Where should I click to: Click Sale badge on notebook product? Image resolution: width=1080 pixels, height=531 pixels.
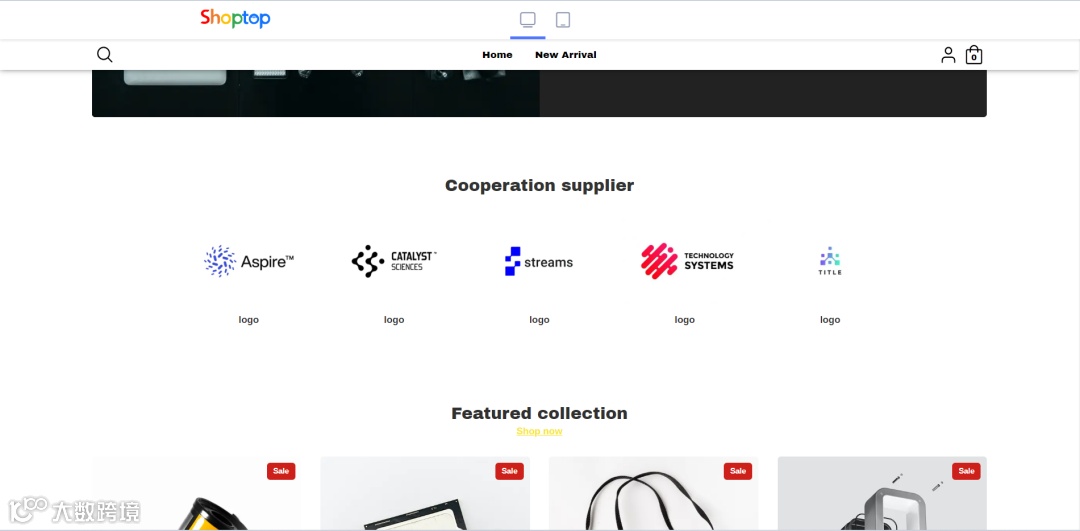coord(510,471)
